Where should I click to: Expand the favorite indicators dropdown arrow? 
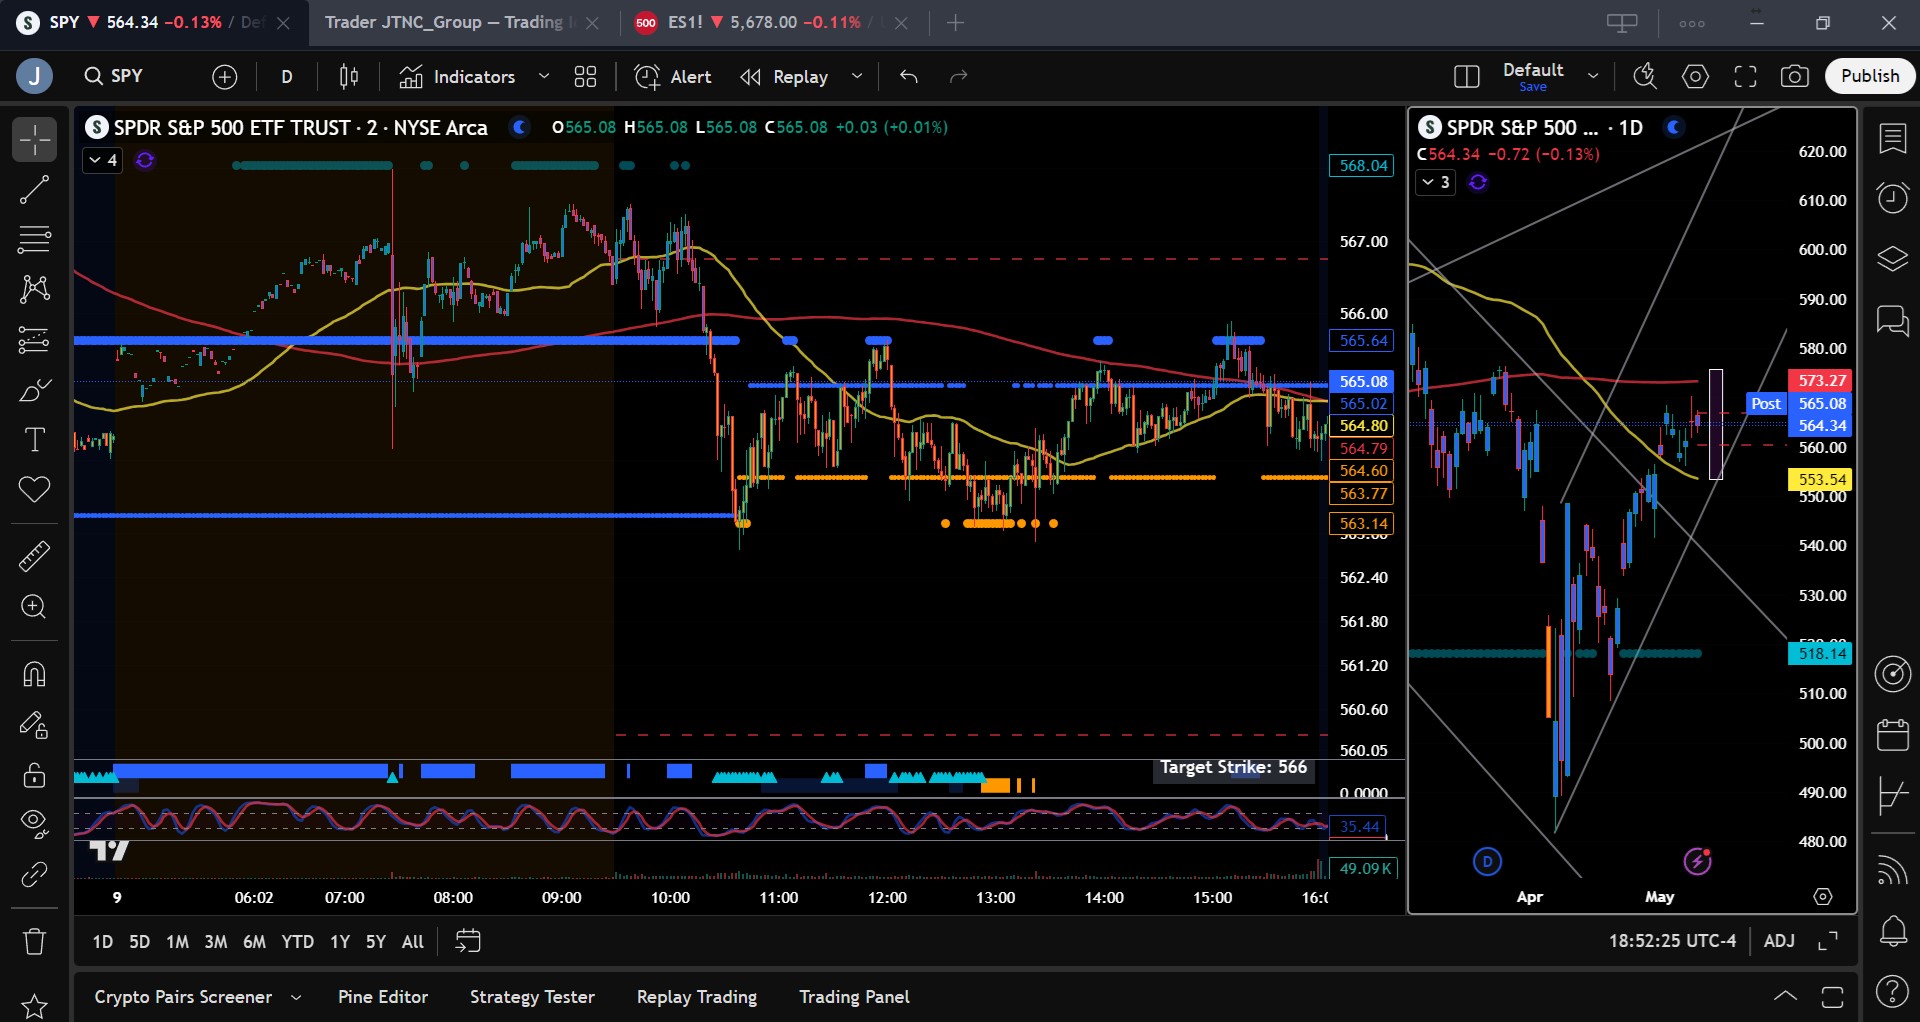click(x=544, y=76)
